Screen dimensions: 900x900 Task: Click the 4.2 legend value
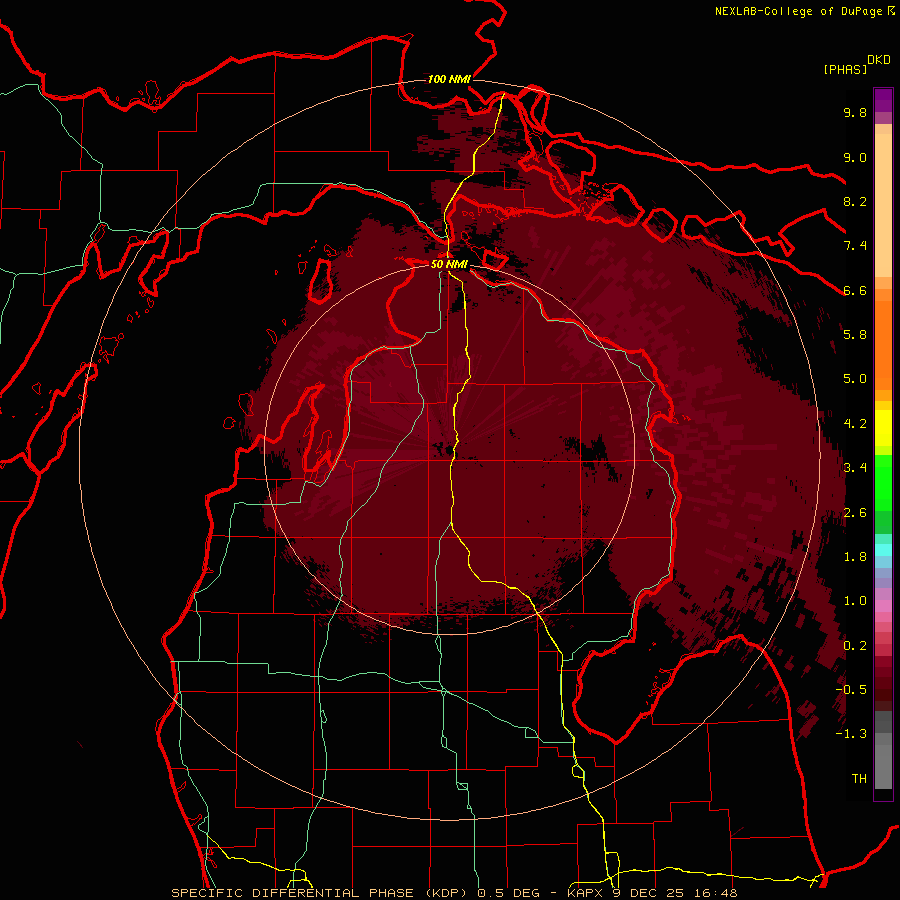(855, 424)
